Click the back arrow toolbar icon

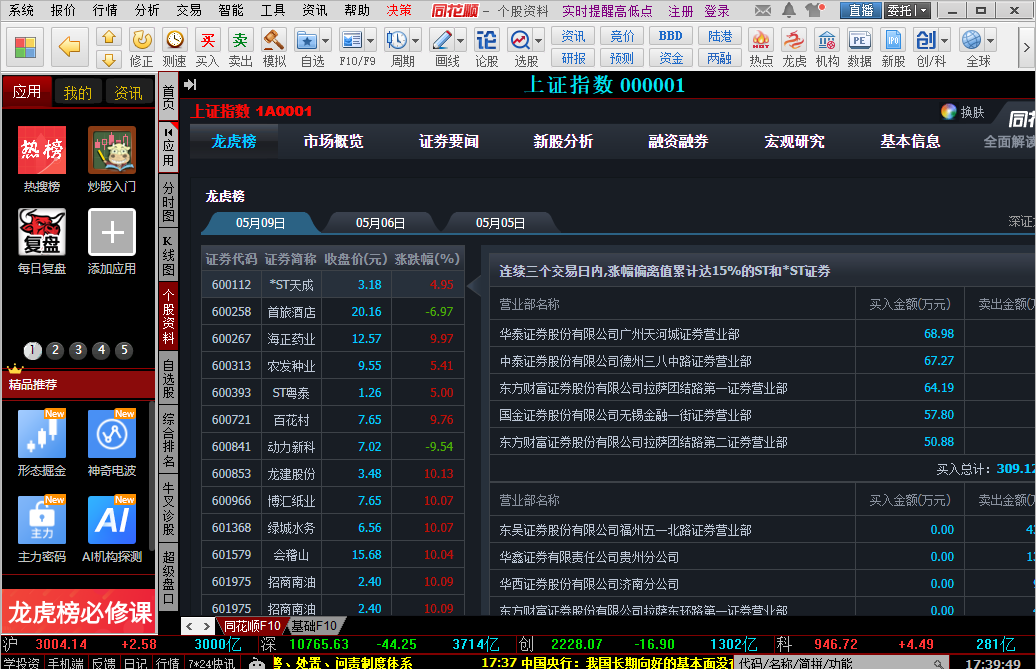(69, 46)
